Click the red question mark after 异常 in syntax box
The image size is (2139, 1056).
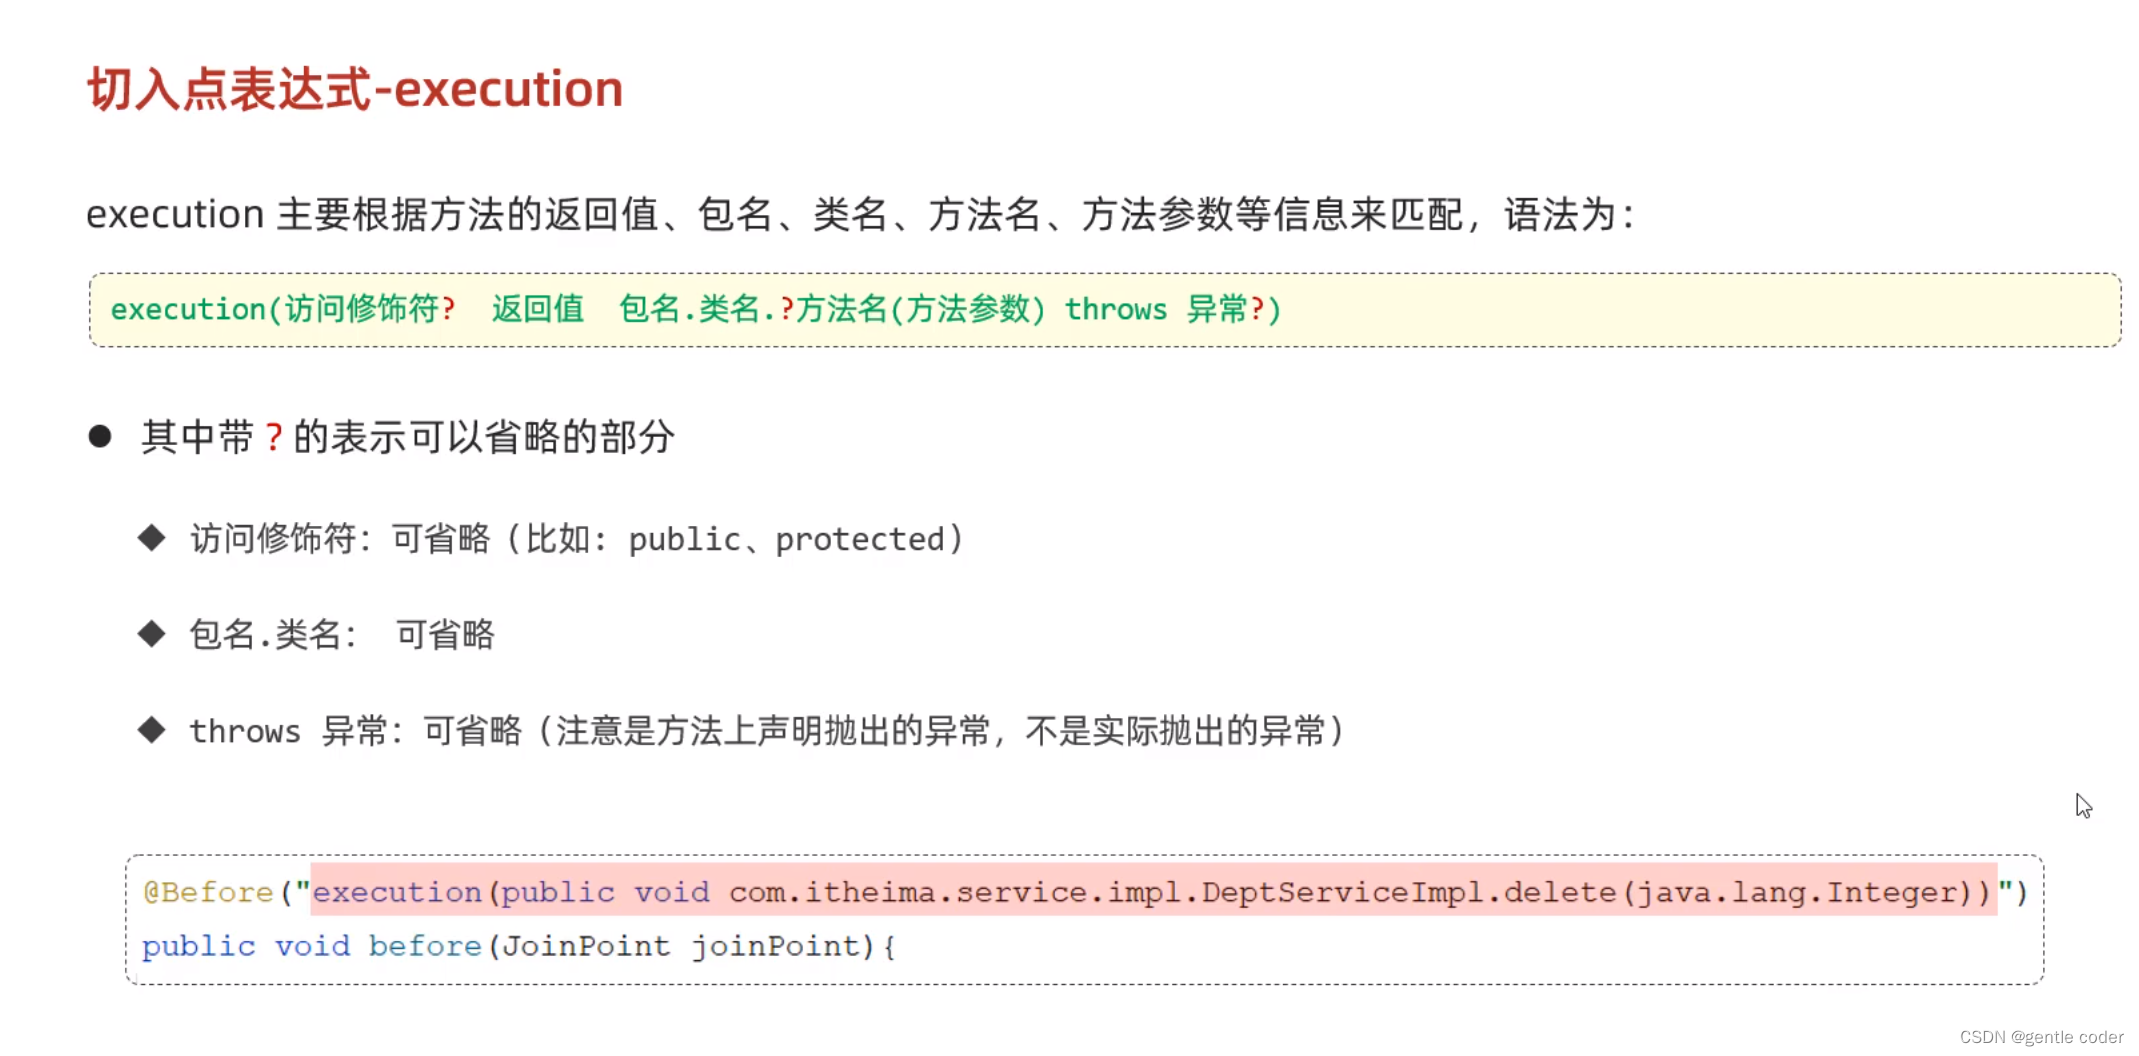1257,309
